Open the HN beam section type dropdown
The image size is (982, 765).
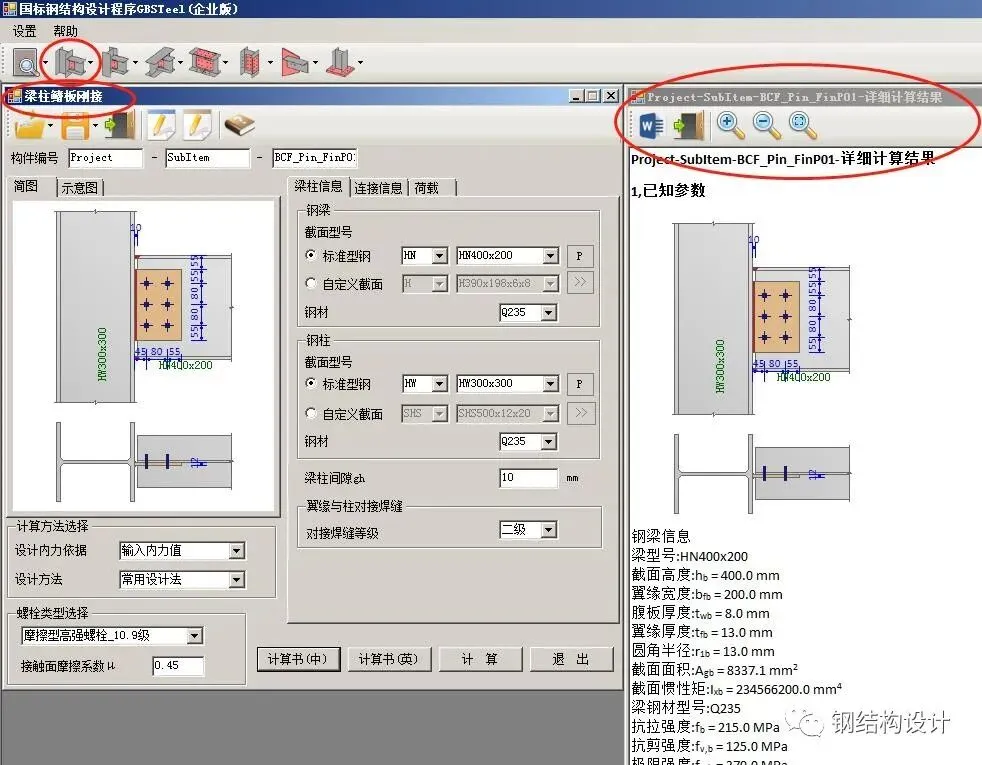point(440,255)
